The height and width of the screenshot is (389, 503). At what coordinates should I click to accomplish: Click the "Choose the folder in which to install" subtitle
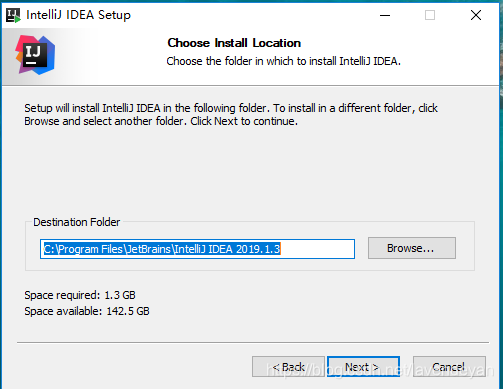tap(283, 61)
